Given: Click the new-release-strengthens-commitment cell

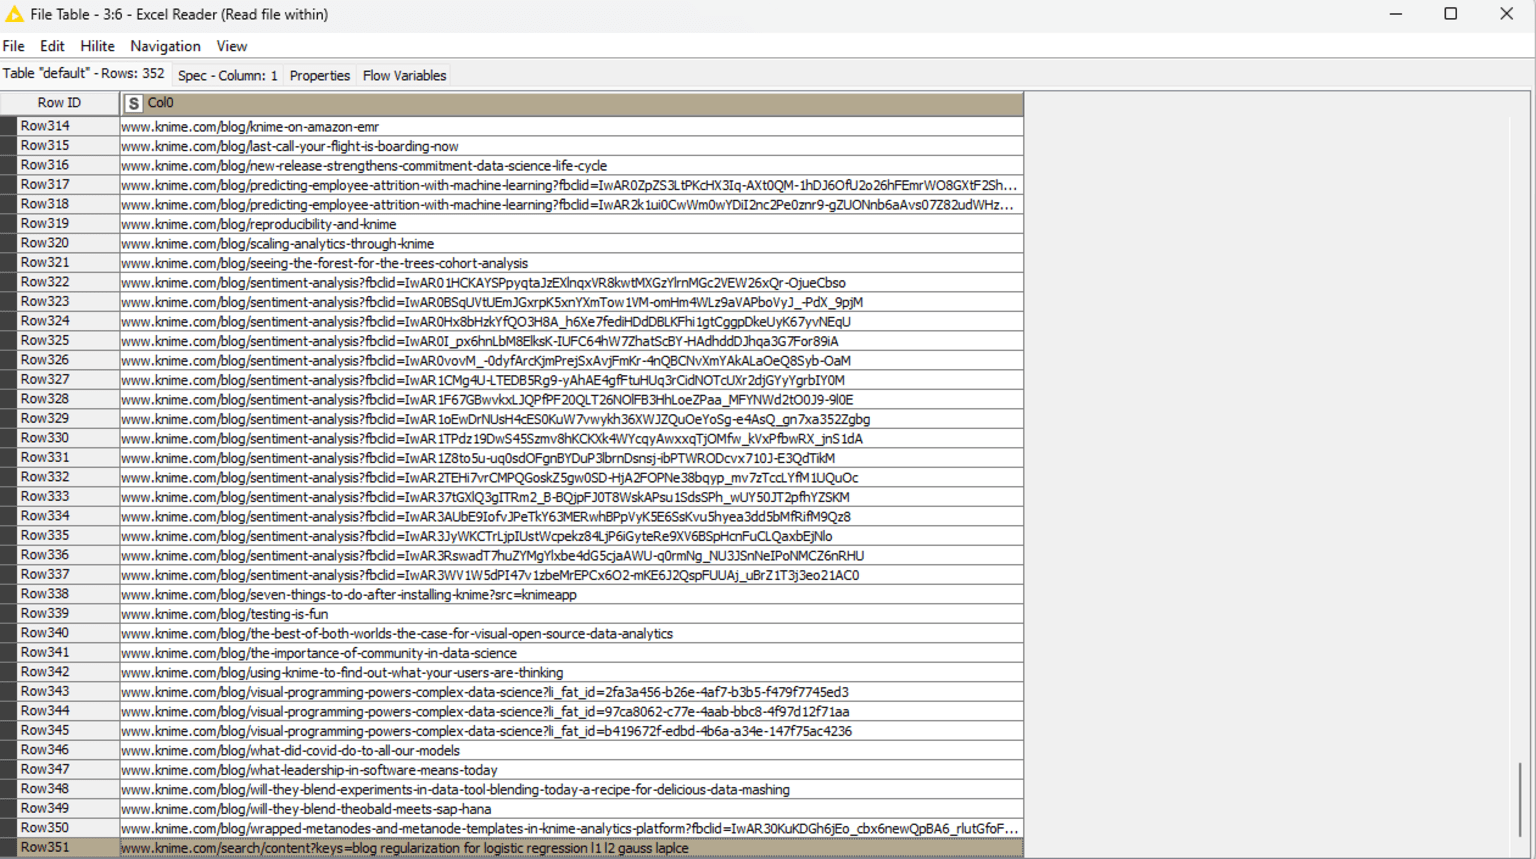Looking at the screenshot, I should (572, 166).
